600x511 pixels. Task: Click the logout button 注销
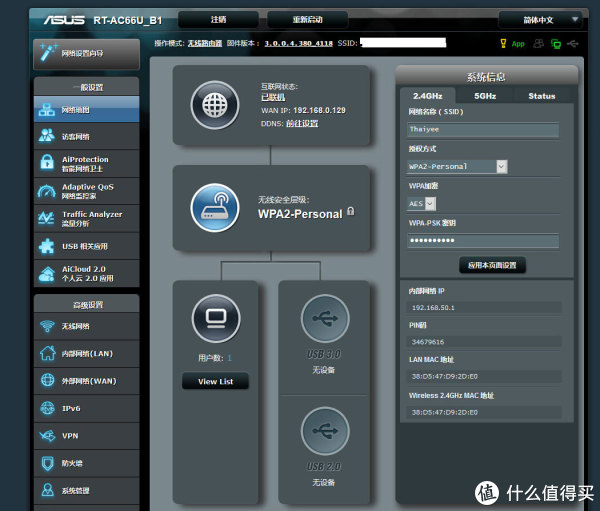pos(218,20)
